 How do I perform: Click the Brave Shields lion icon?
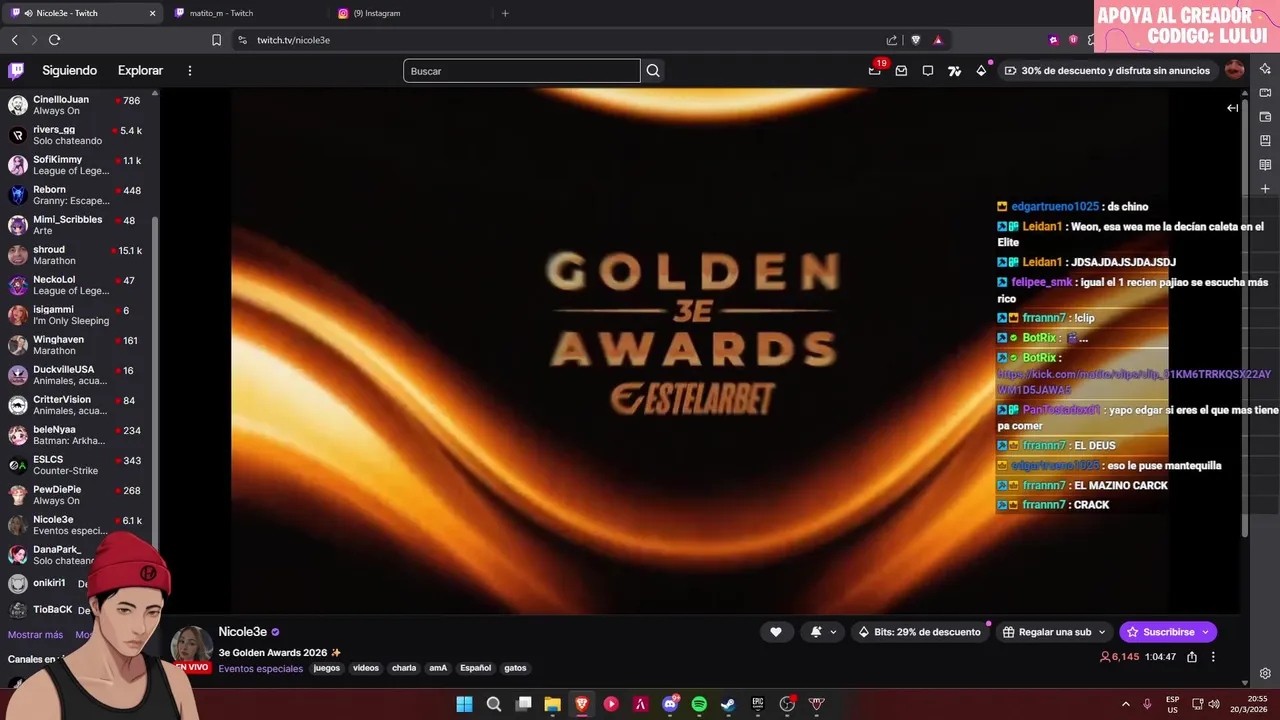coord(915,40)
